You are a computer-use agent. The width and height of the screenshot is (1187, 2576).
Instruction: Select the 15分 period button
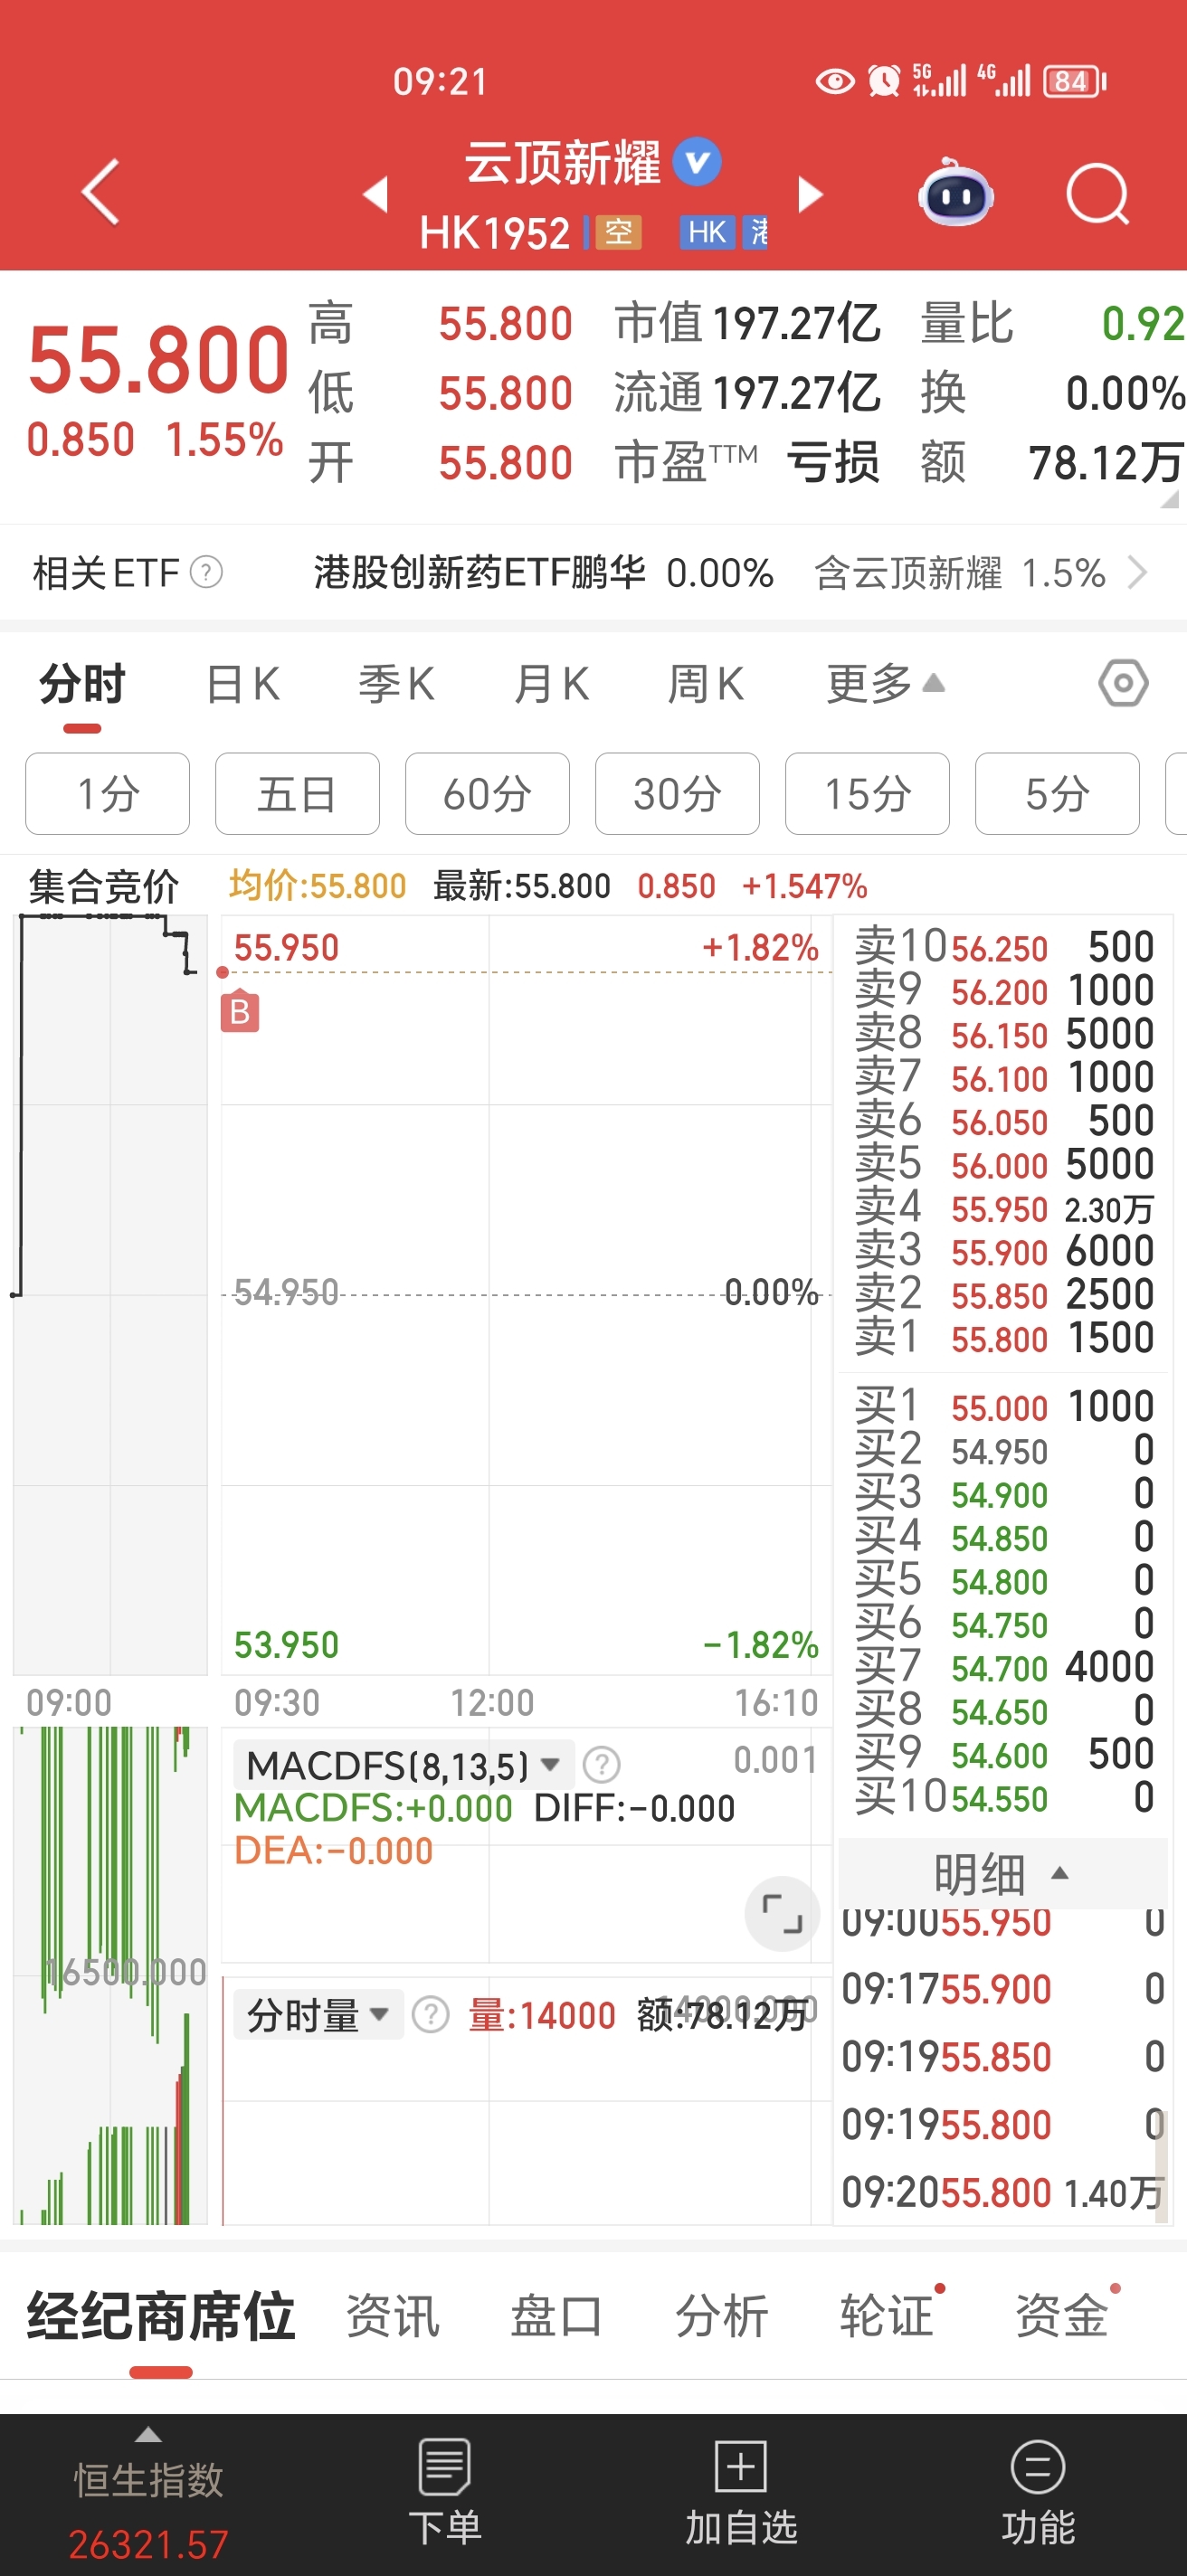[867, 794]
